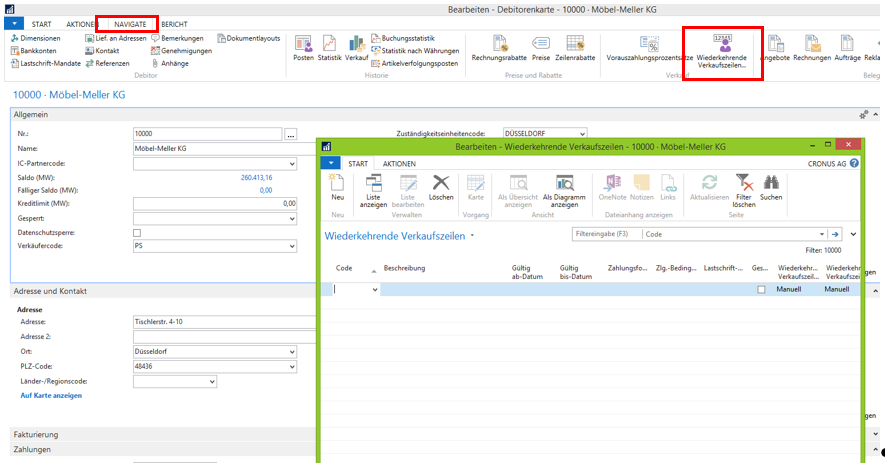
Task: Open Referenzen in the ribbon
Action: point(107,63)
